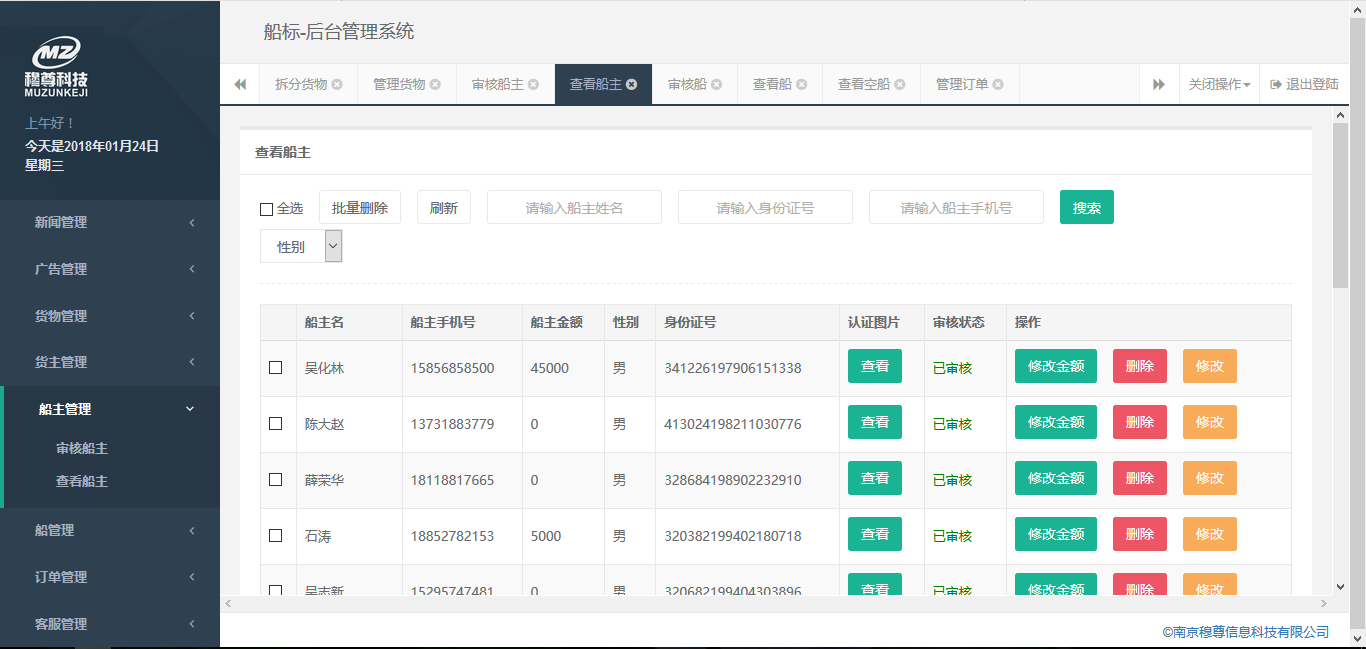Click the 请输入船主姓名 input field
The image size is (1366, 649).
(574, 208)
